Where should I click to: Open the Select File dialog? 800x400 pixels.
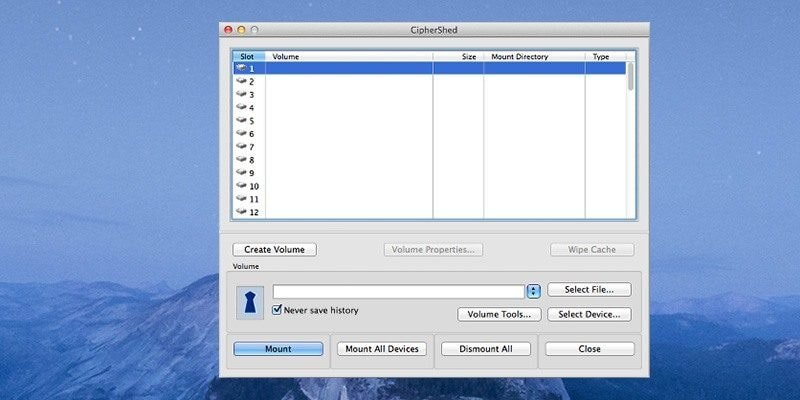click(x=589, y=290)
